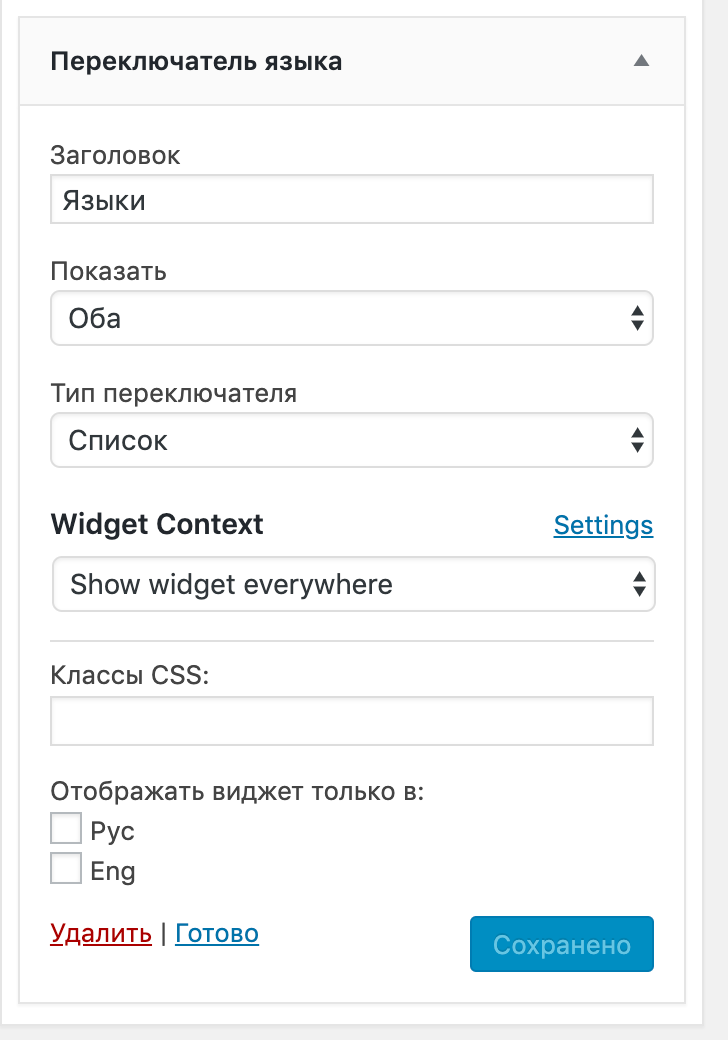Collapse the Переключатель языка widget arrow
Image resolution: width=728 pixels, height=1040 pixels.
pos(642,61)
